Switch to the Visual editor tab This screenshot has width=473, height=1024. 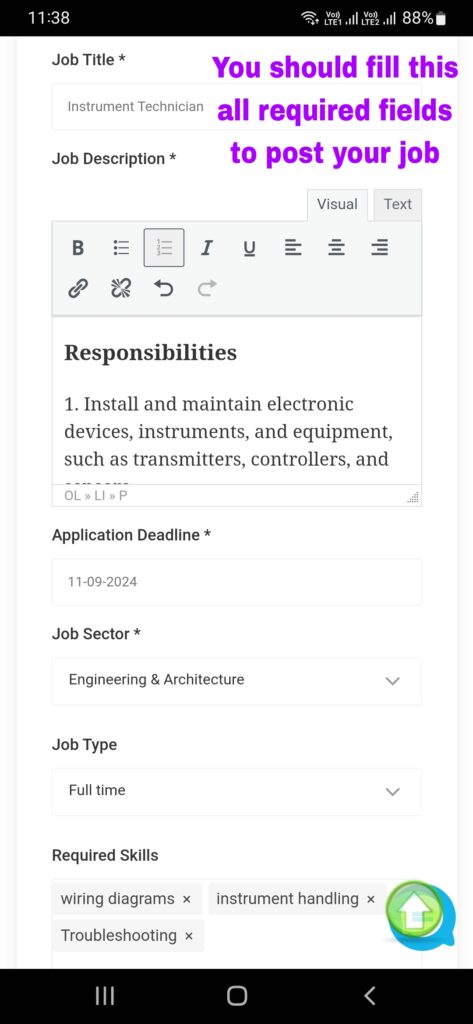pos(337,204)
